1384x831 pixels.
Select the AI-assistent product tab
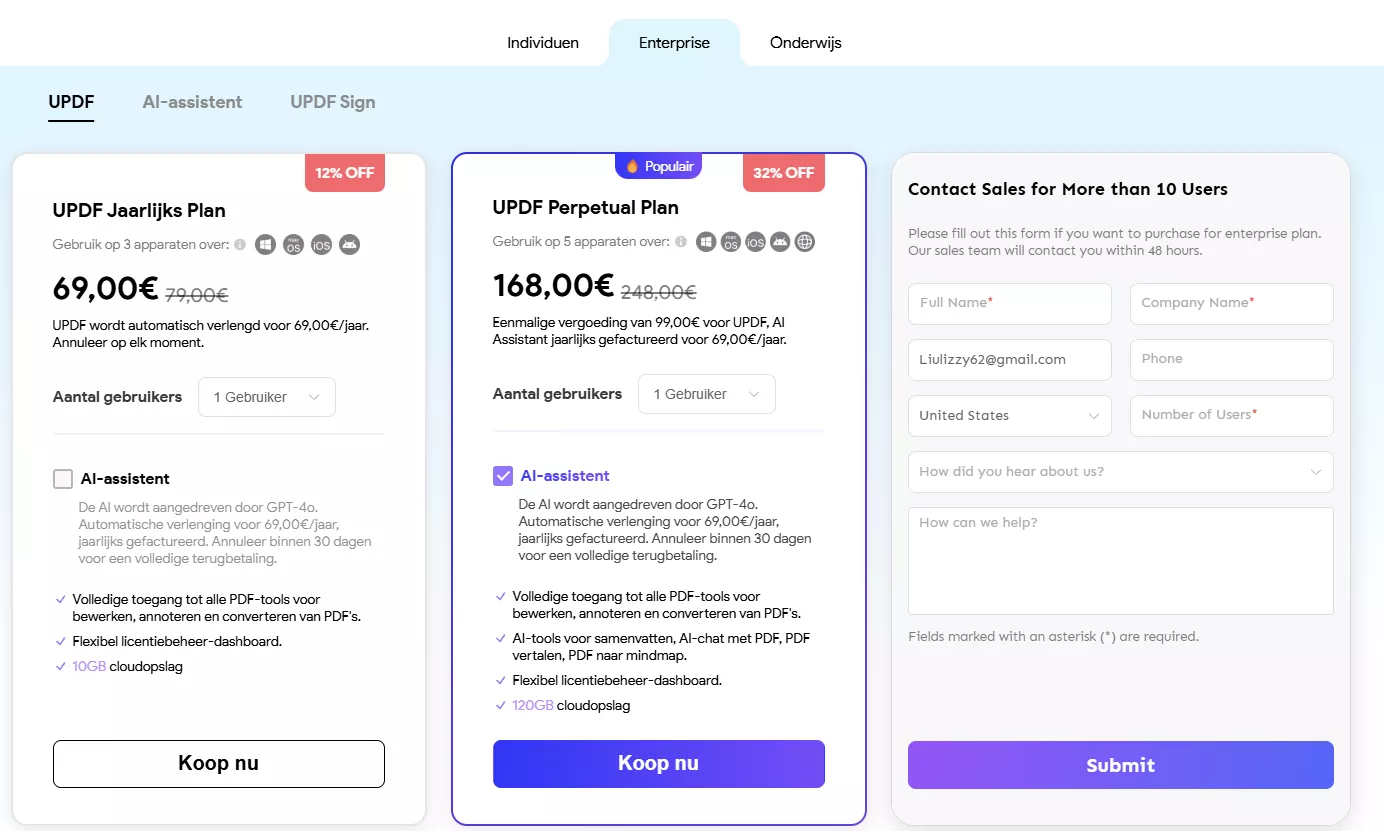coord(192,102)
